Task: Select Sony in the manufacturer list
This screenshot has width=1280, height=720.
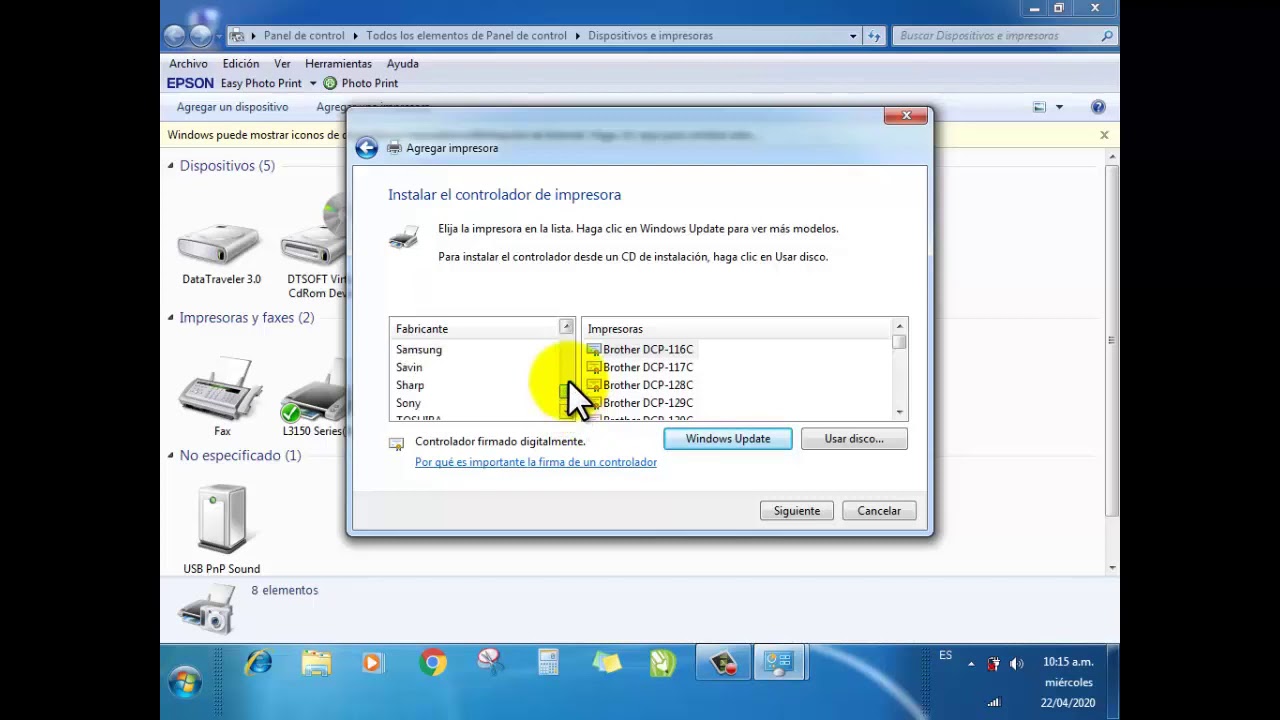Action: (x=408, y=404)
